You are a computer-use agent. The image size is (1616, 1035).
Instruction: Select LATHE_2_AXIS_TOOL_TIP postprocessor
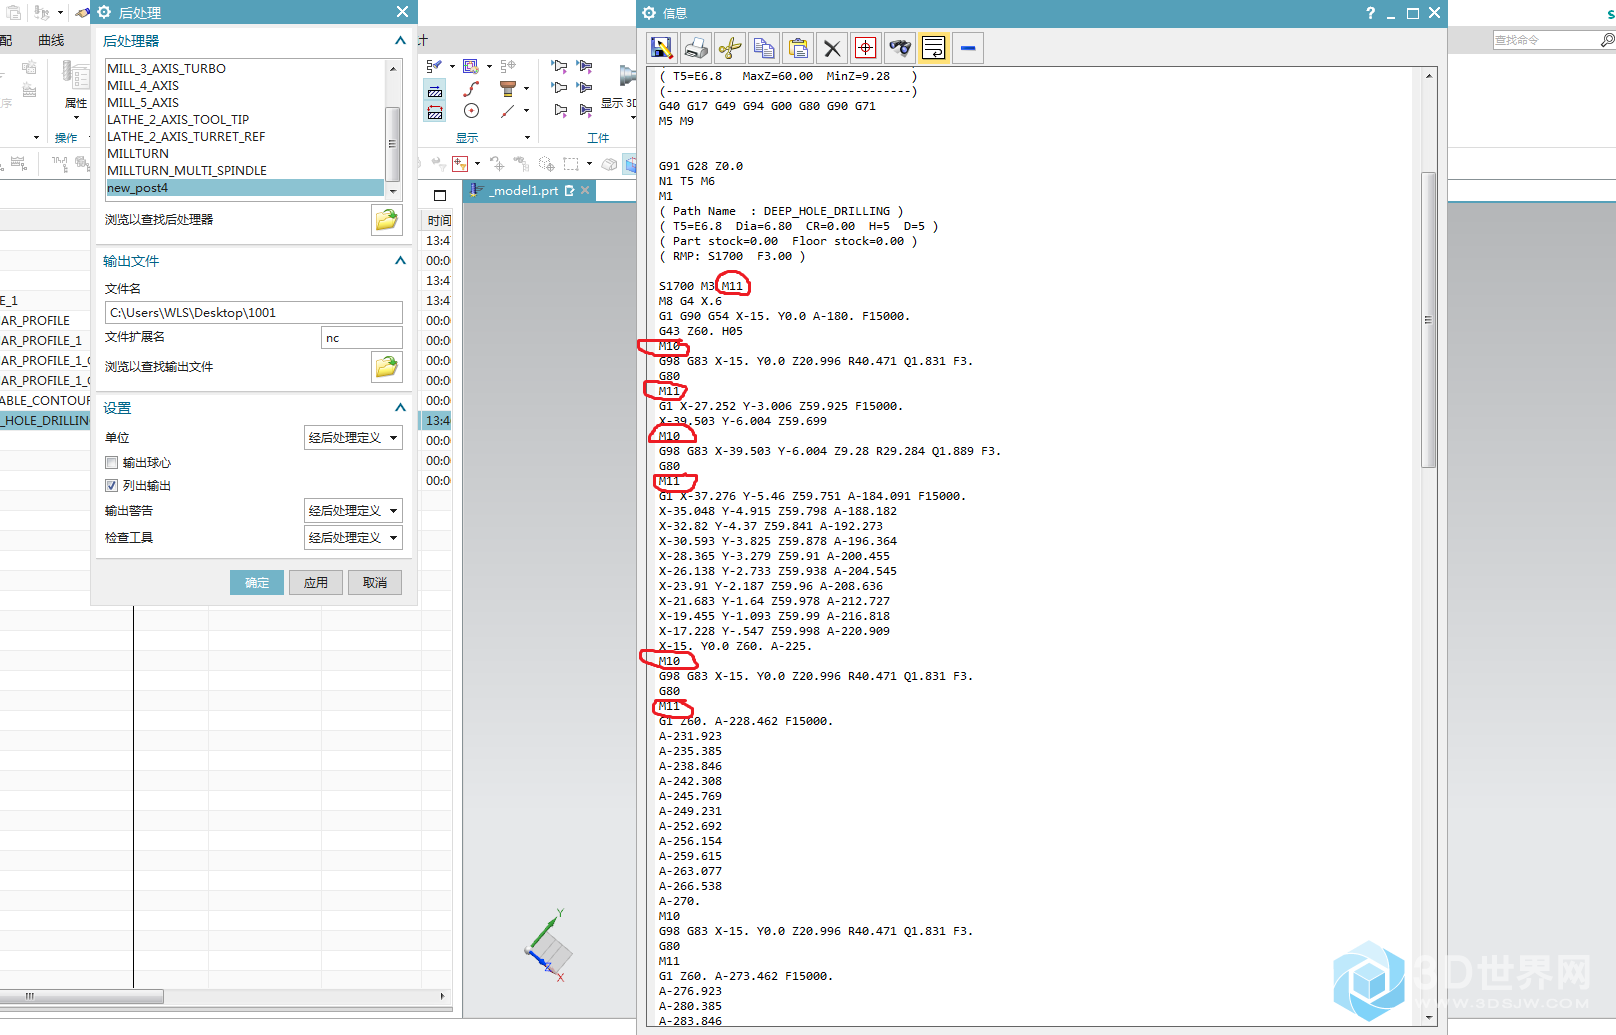245,120
